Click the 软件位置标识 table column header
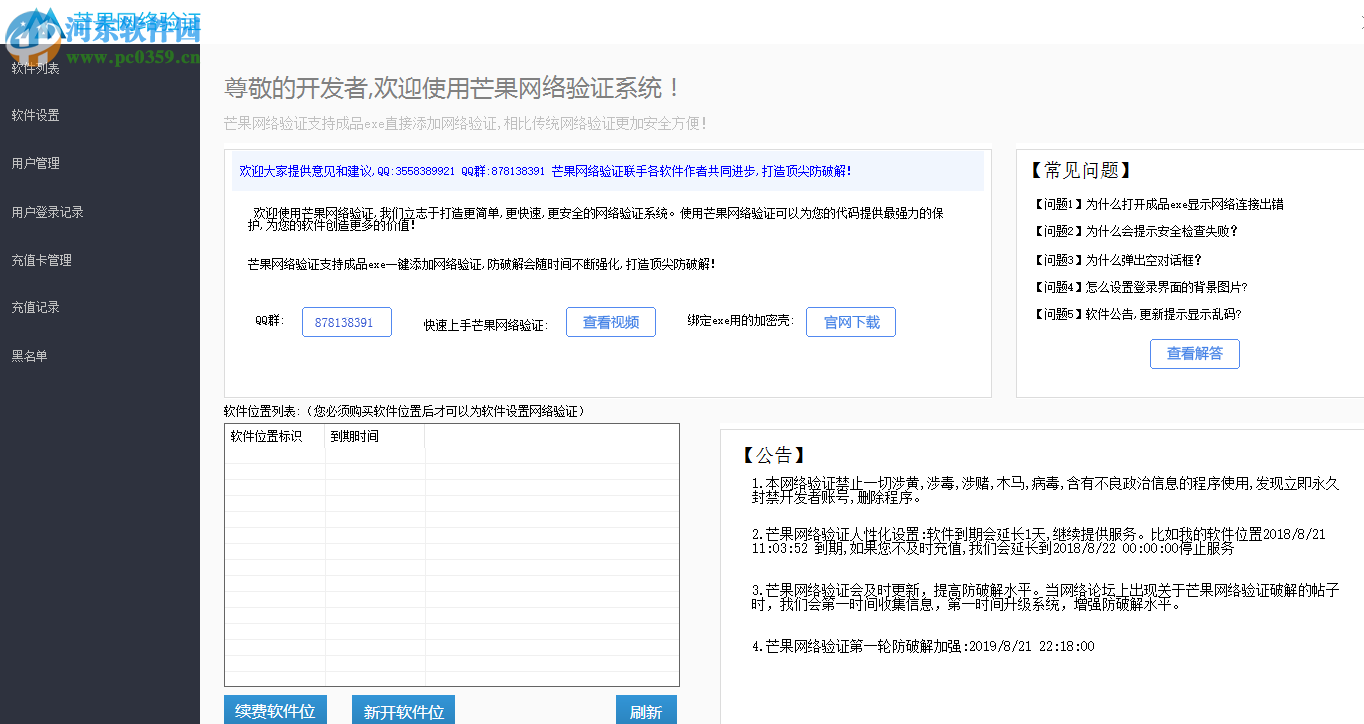Screen dimensions: 1364x724 coord(264,436)
